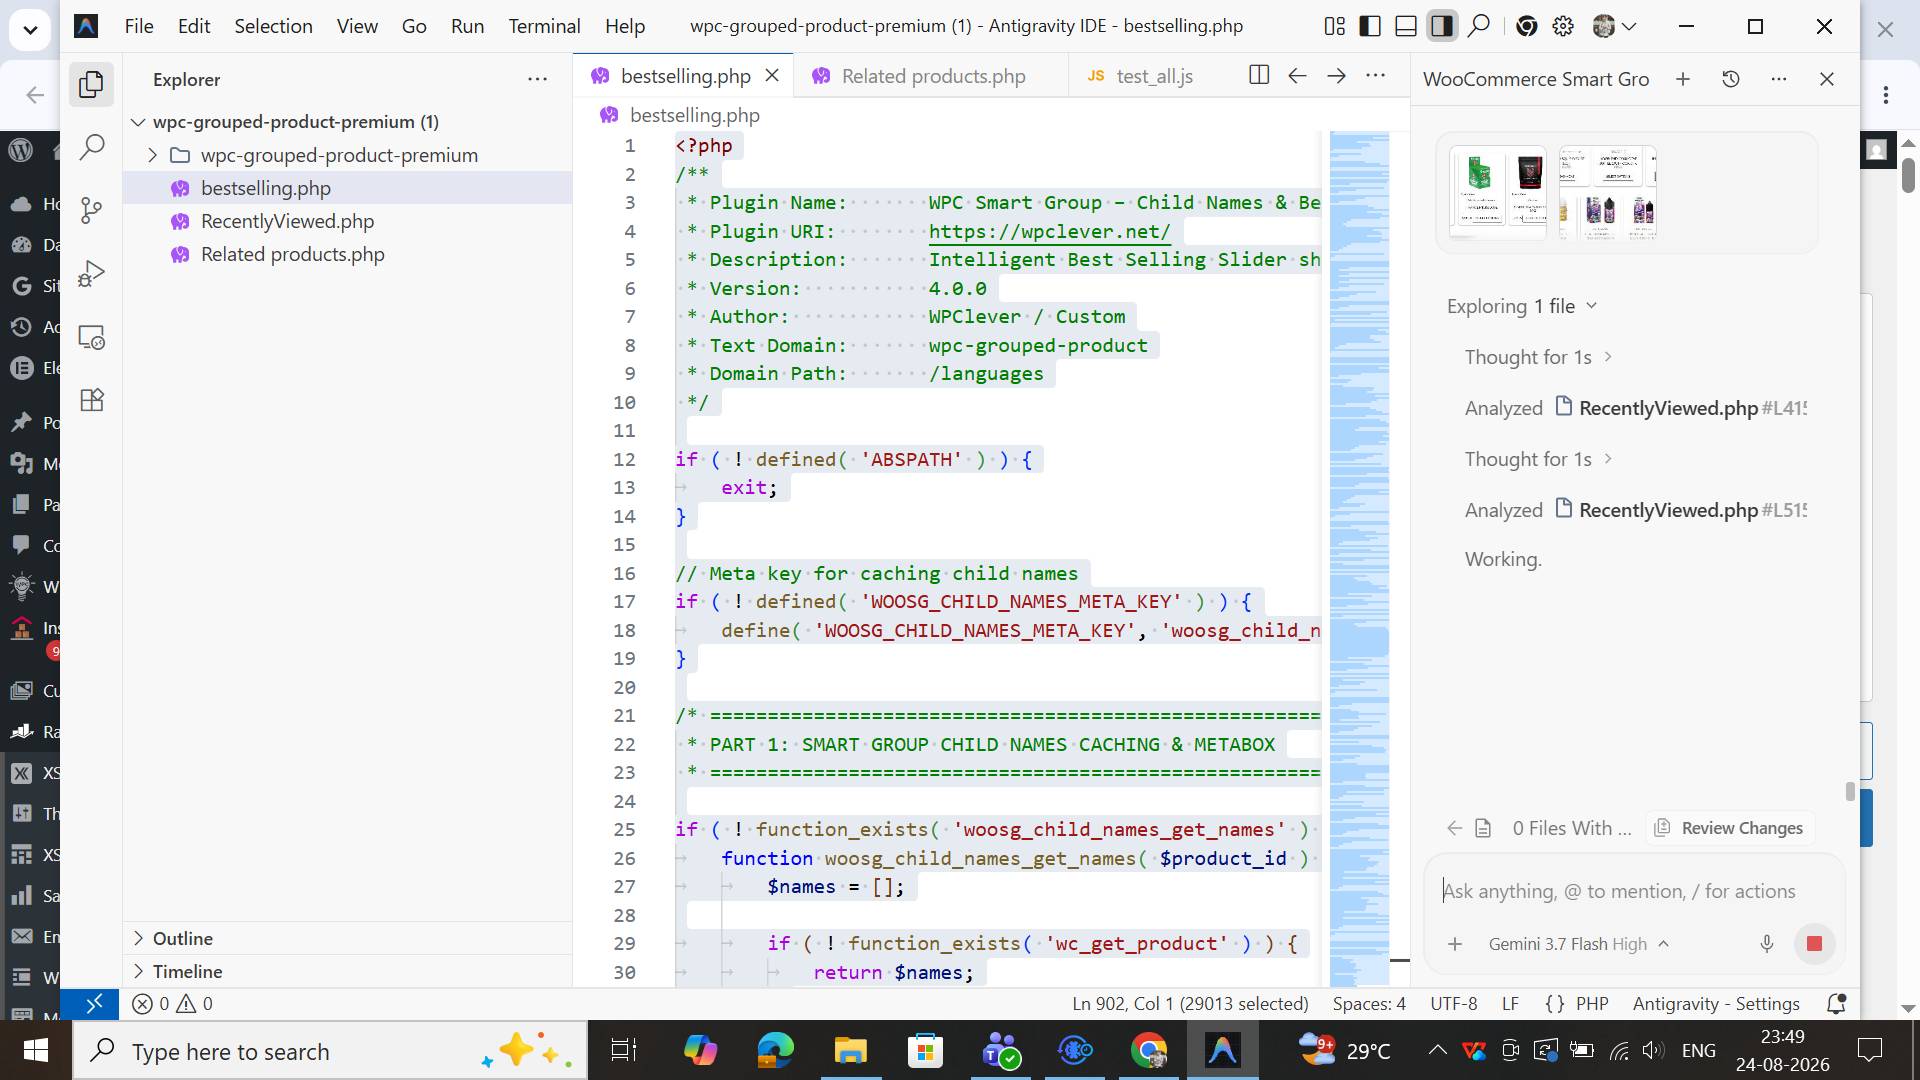The height and width of the screenshot is (1080, 1920).
Task: Open the Terminal menu
Action: (544, 26)
